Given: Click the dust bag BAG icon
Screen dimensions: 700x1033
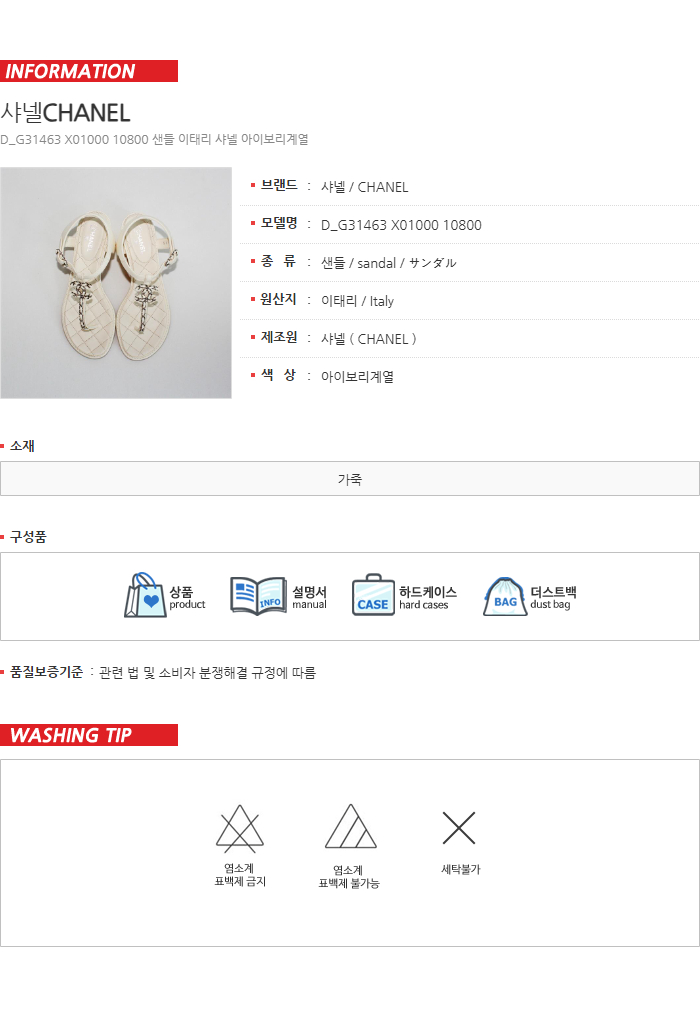Looking at the screenshot, I should 504,596.
